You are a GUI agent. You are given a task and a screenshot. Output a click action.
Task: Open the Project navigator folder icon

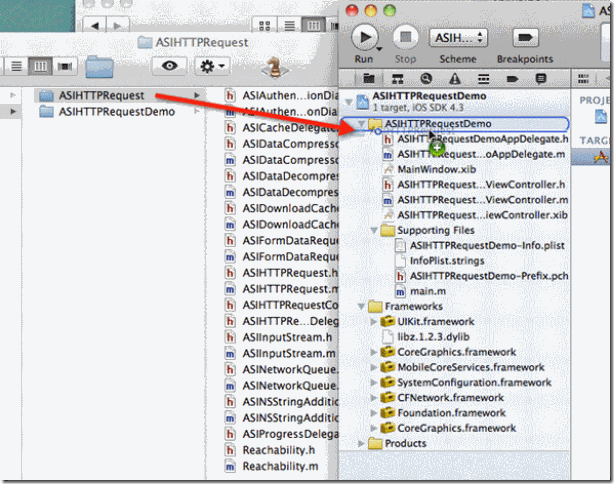tap(368, 79)
